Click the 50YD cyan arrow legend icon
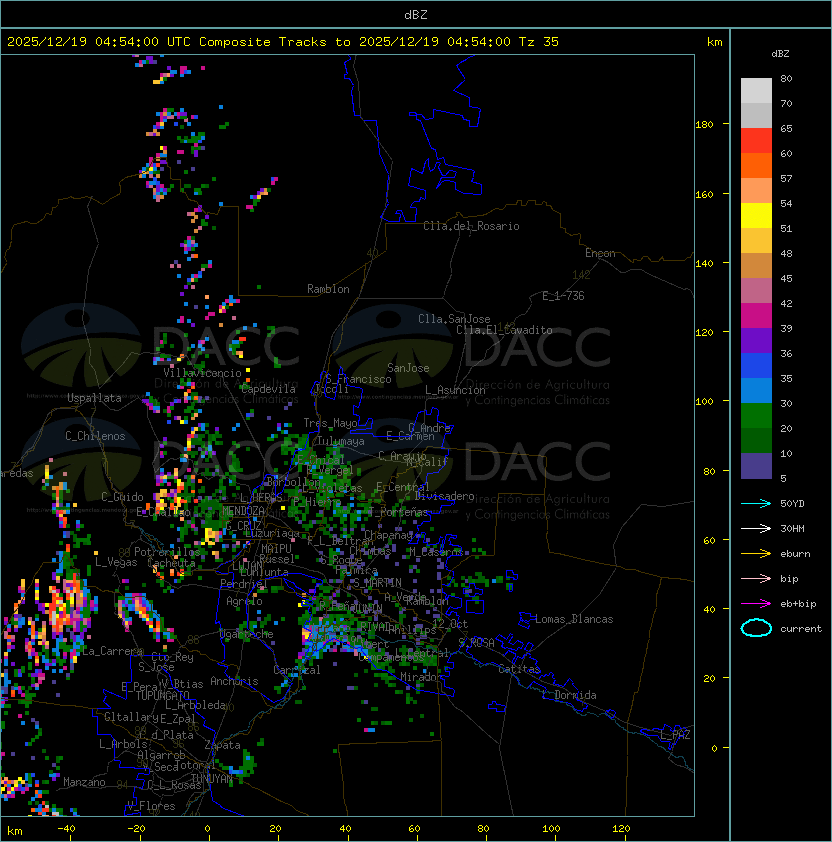Image resolution: width=832 pixels, height=842 pixels. tap(756, 504)
